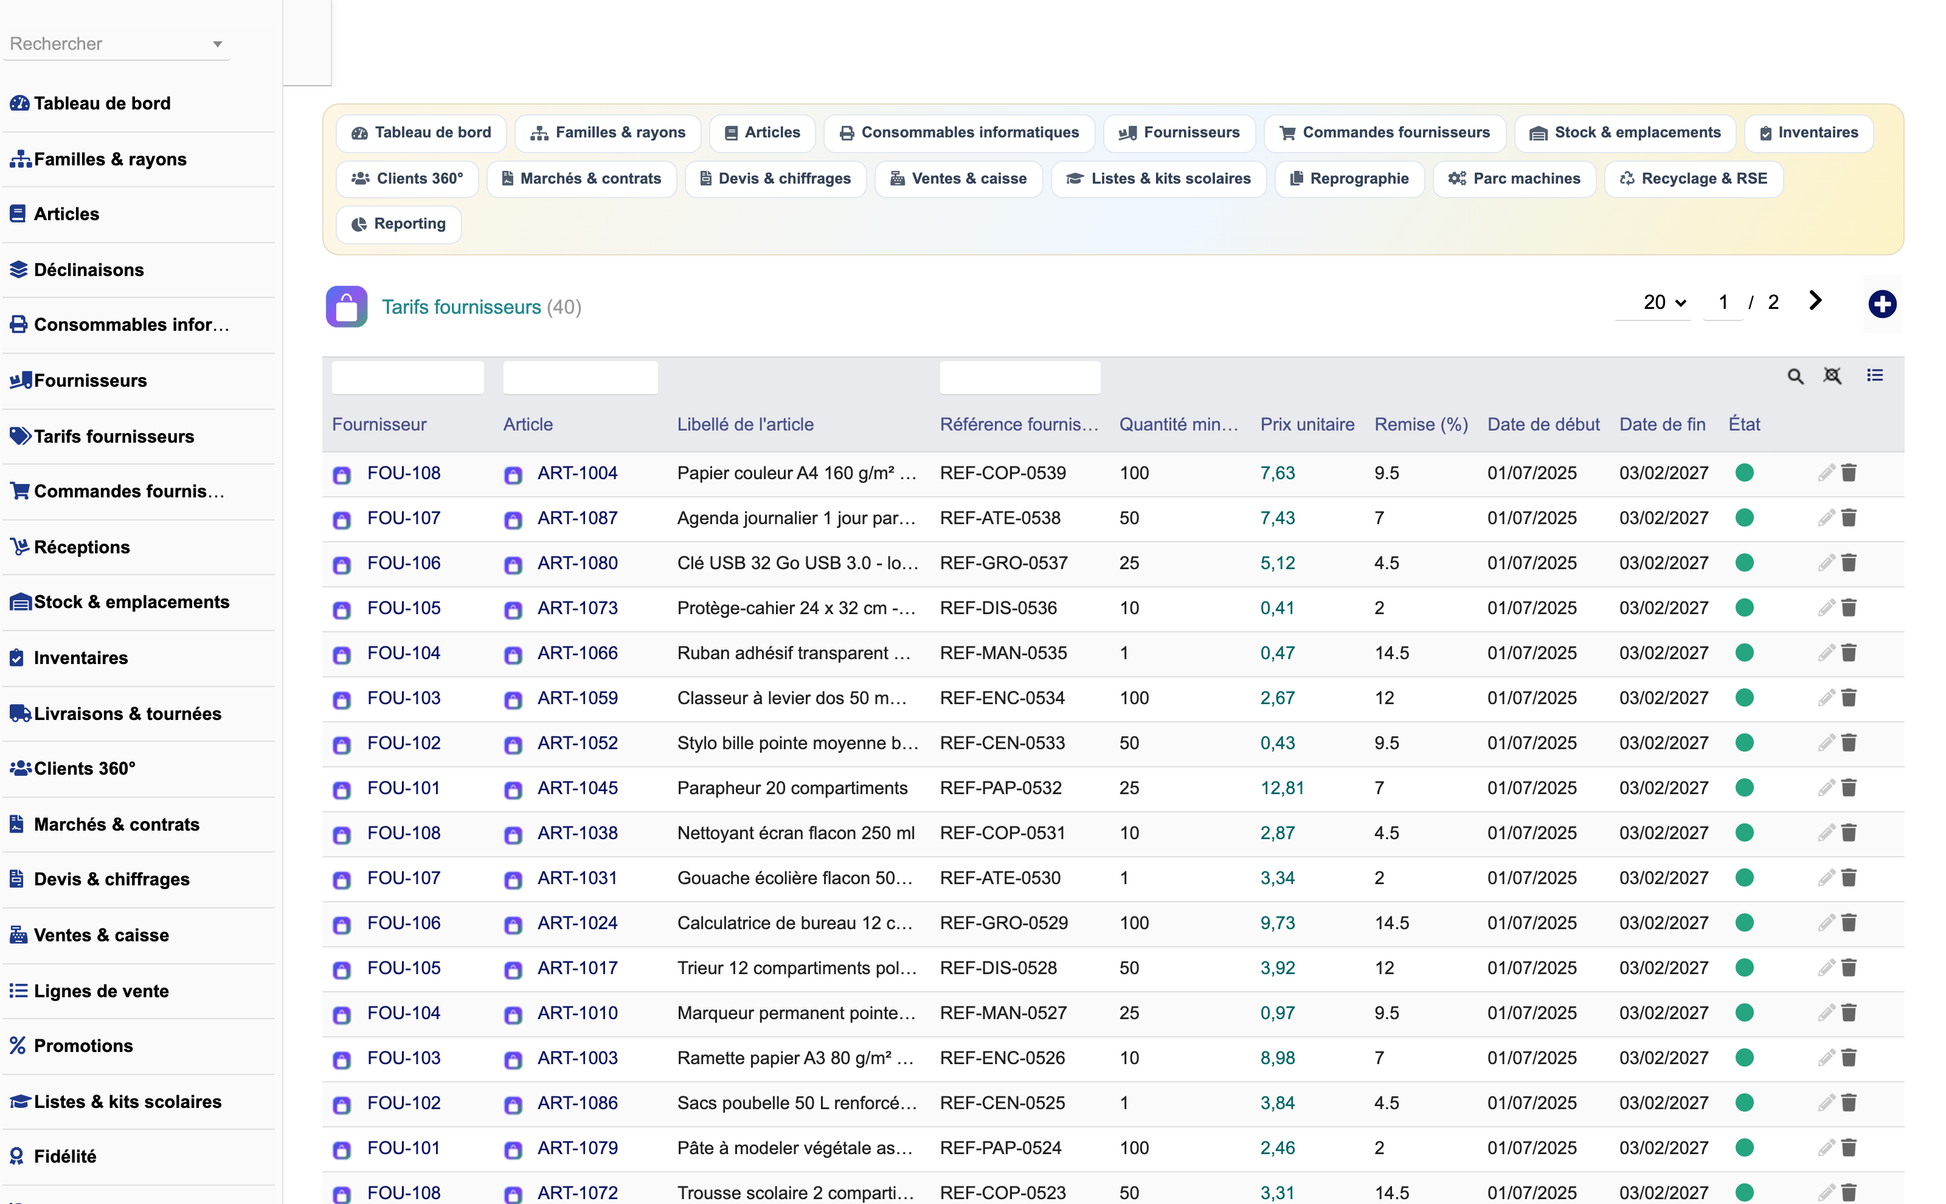Edit the ART-1086 row pencil icon
This screenshot has height=1204, width=1946.
[x=1826, y=1103]
